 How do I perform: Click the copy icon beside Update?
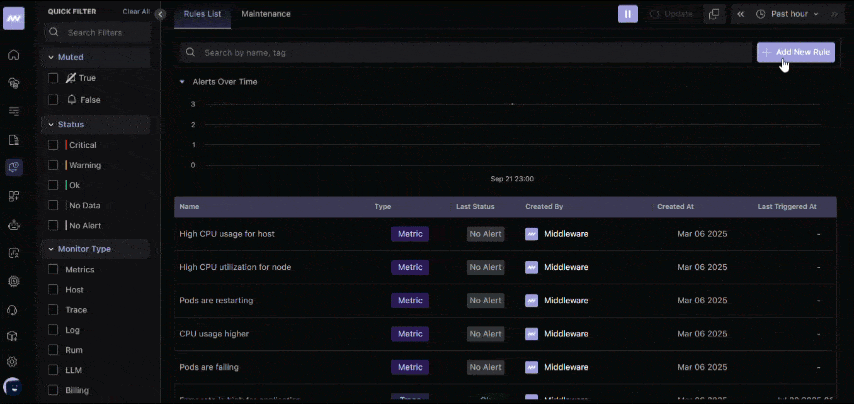point(713,14)
